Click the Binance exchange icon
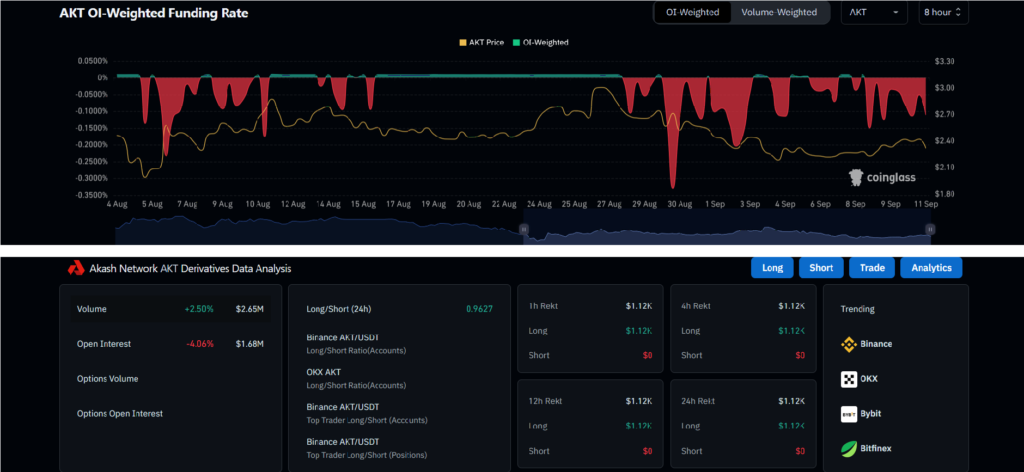Screen dimensions: 1024x472 pyautogui.click(x=848, y=344)
